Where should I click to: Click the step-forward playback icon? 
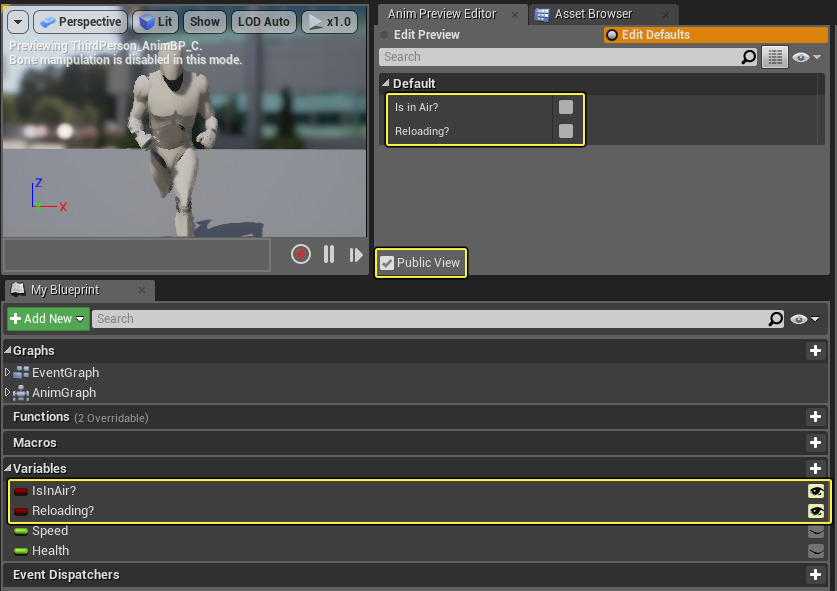coord(356,254)
